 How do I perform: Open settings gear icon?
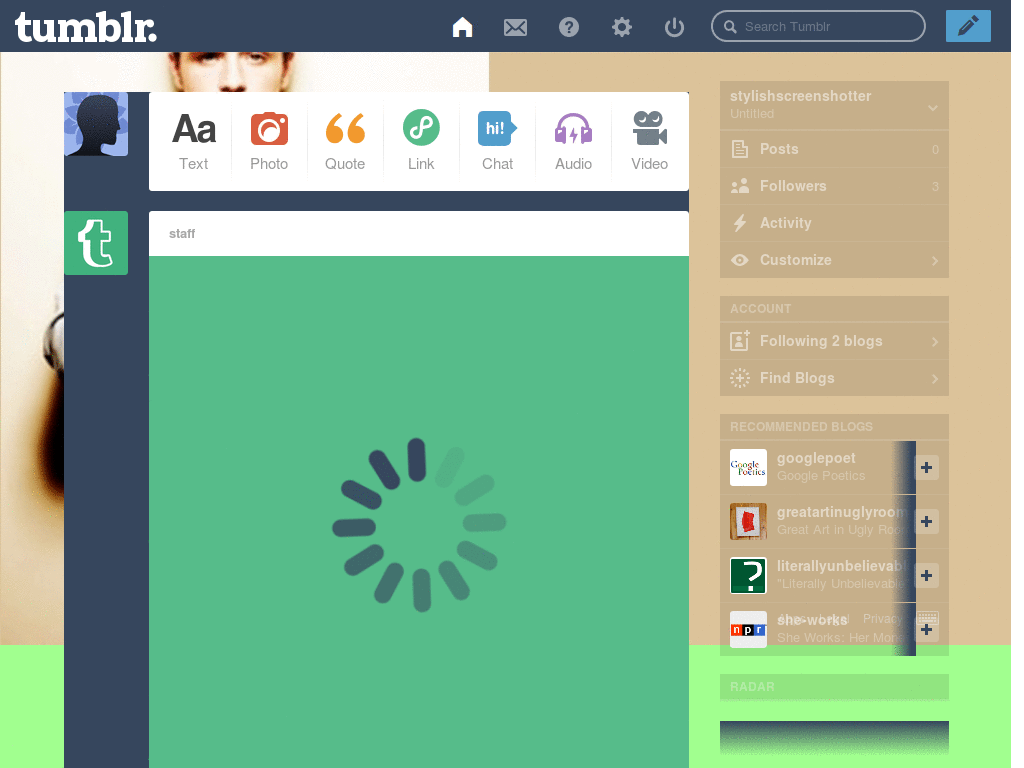(x=622, y=27)
